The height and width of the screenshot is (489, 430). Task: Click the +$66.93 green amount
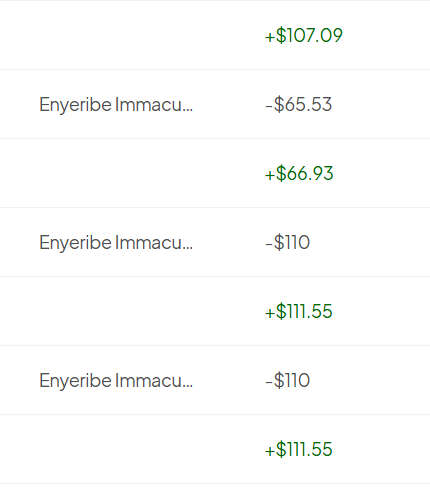click(299, 173)
